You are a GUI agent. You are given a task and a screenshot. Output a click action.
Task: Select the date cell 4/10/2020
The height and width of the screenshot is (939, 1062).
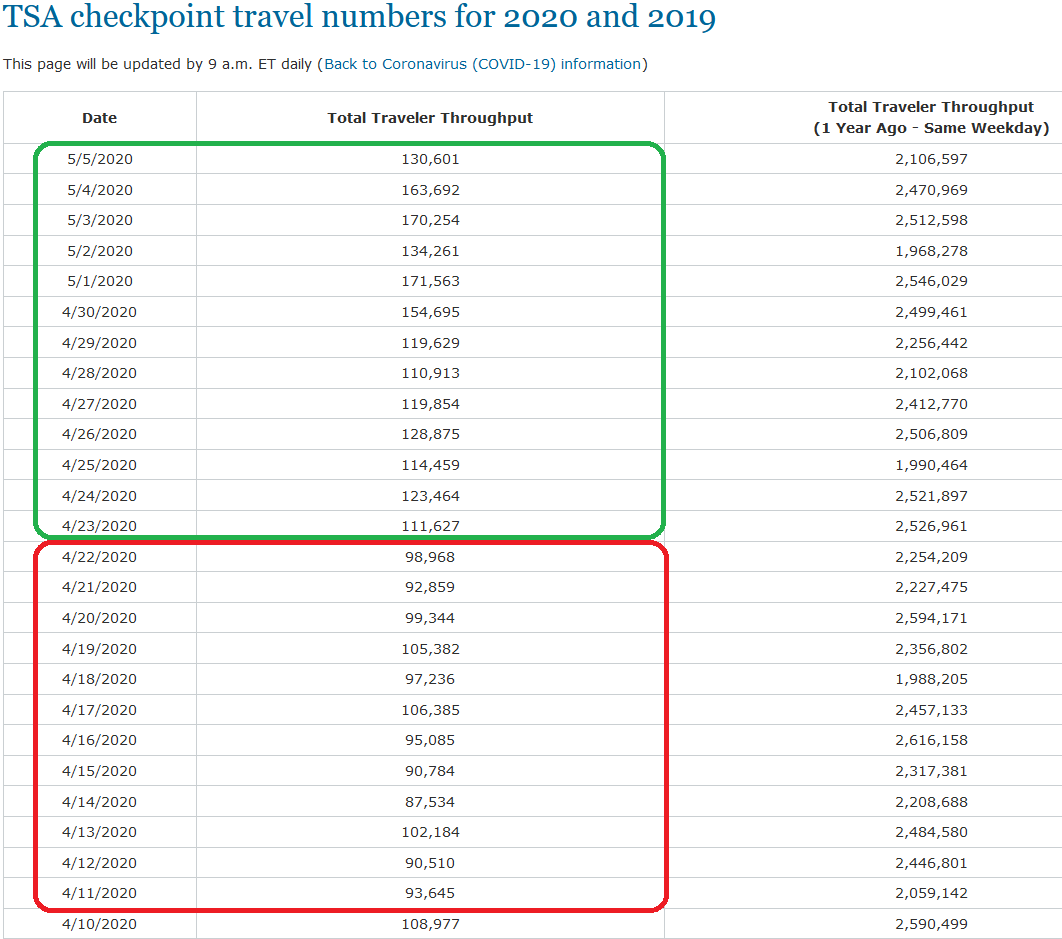(x=100, y=925)
